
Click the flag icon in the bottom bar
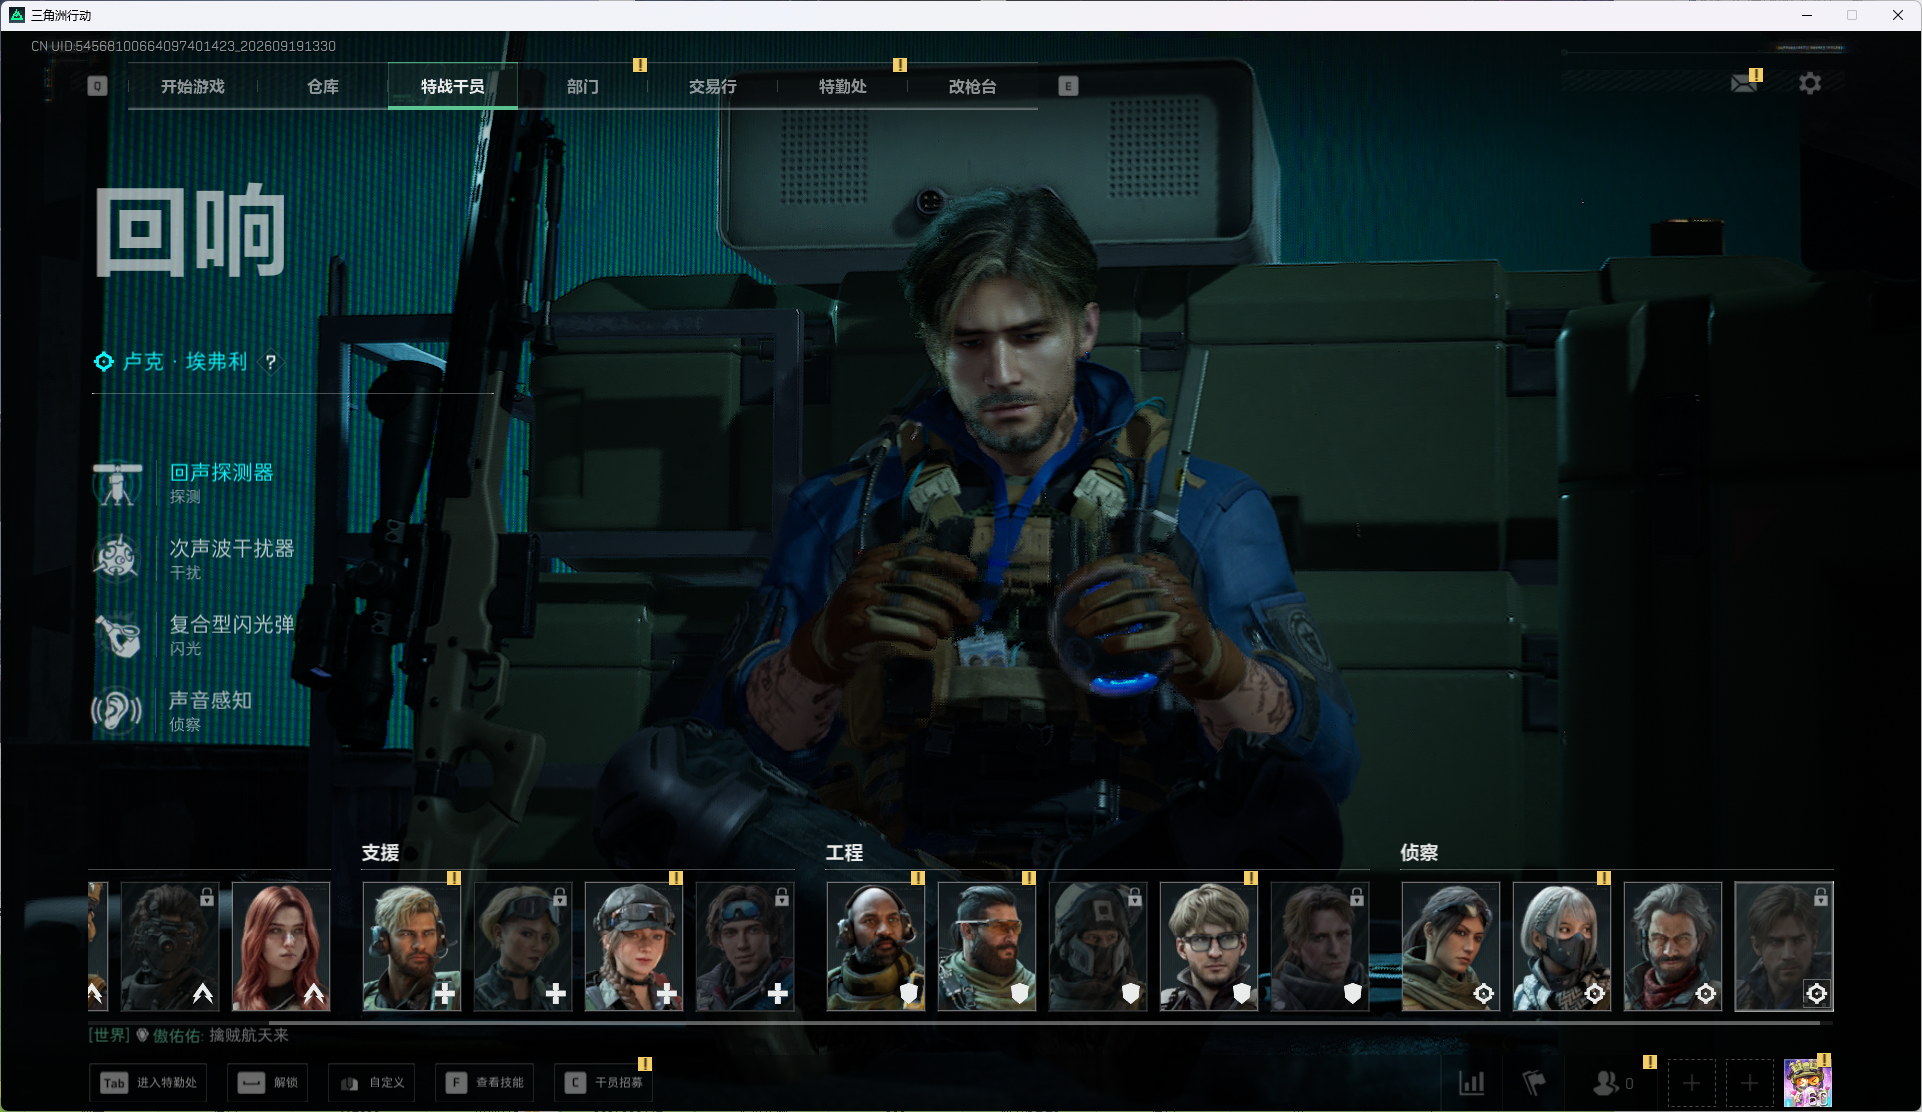[x=1533, y=1082]
